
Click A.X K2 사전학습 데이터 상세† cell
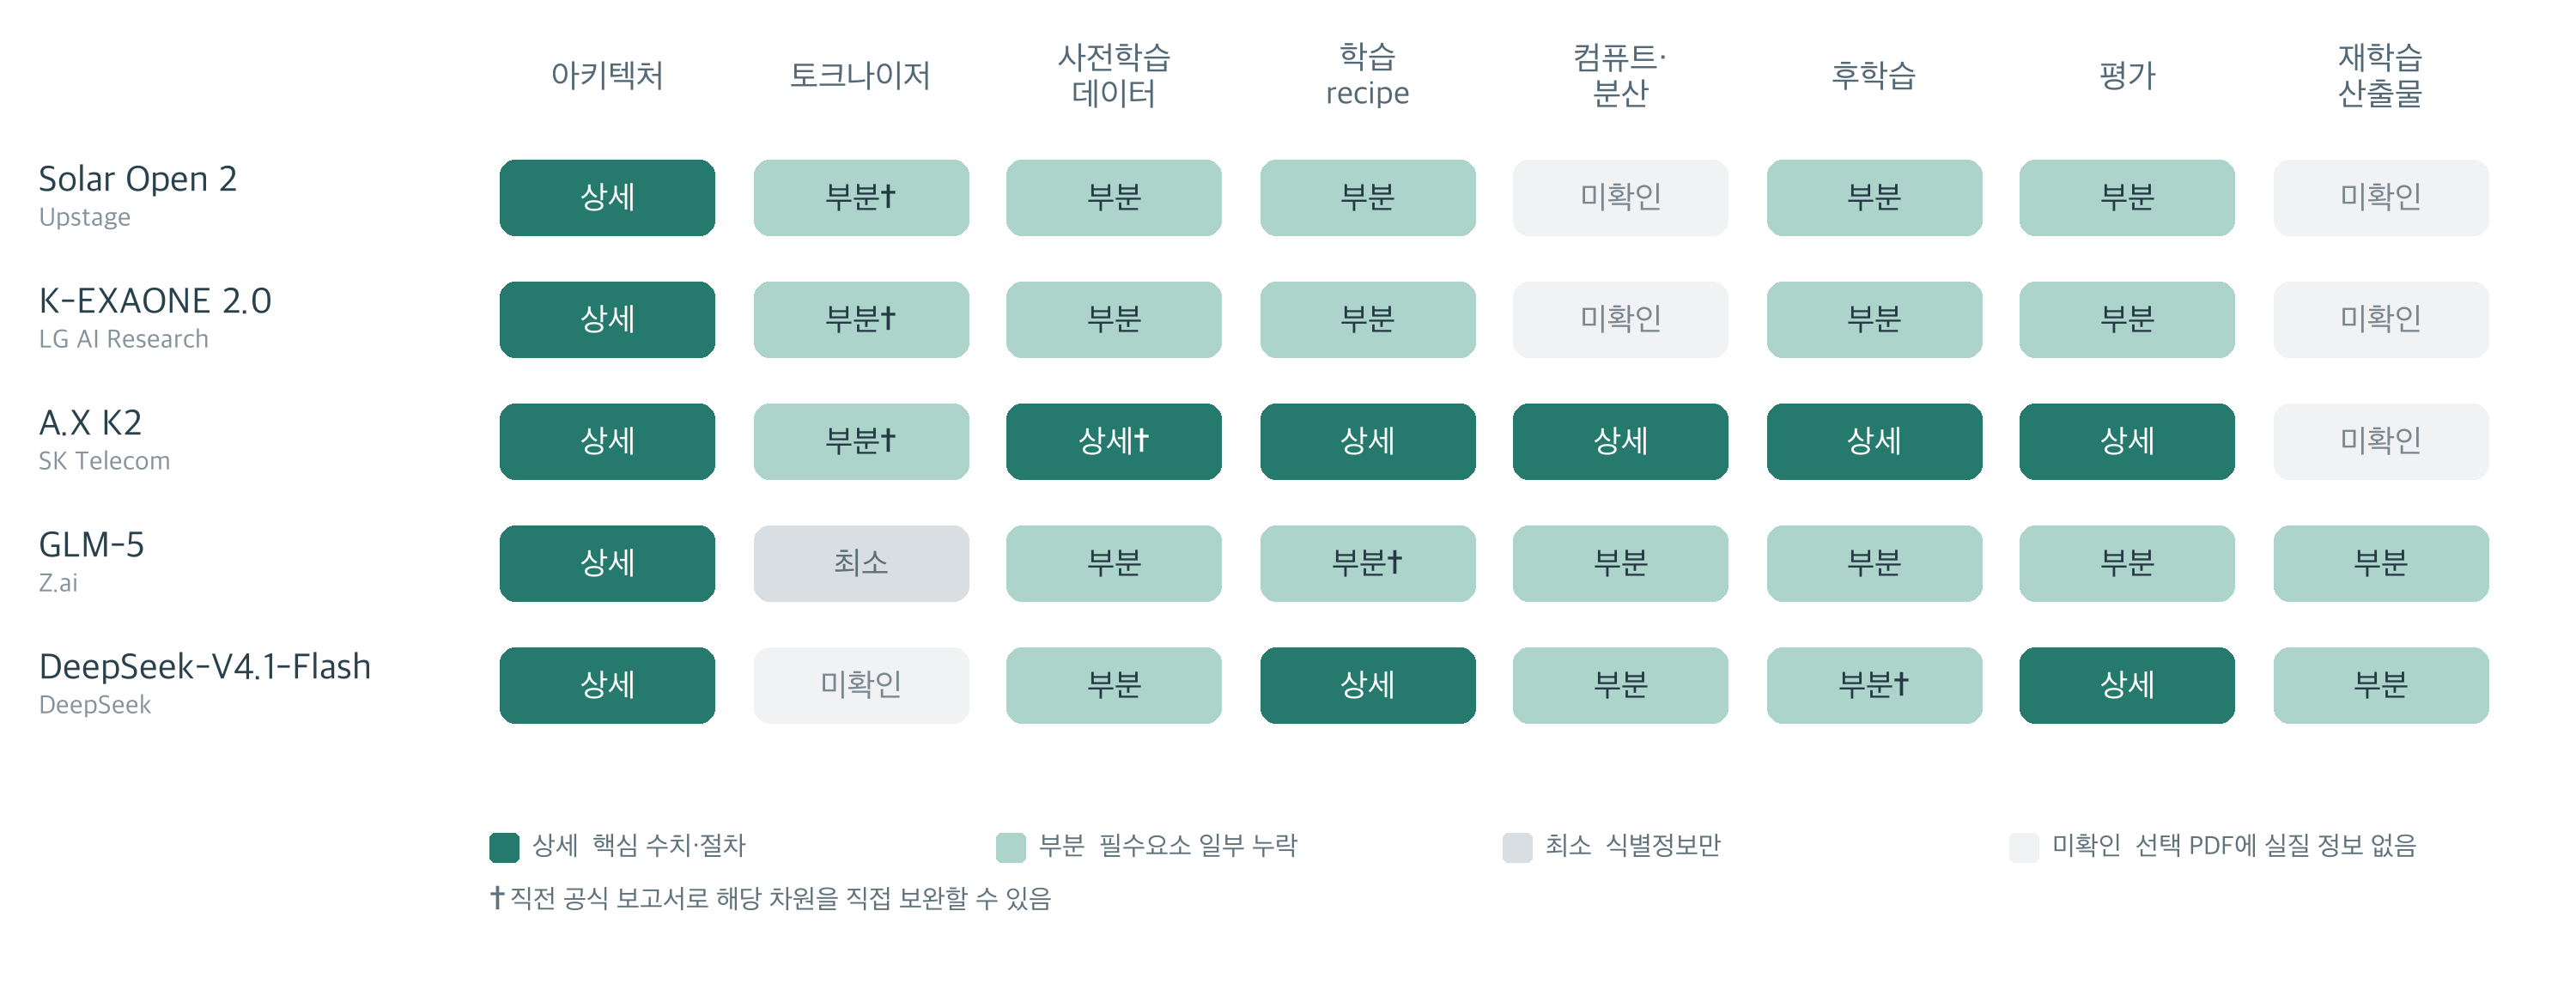pyautogui.click(x=1114, y=441)
